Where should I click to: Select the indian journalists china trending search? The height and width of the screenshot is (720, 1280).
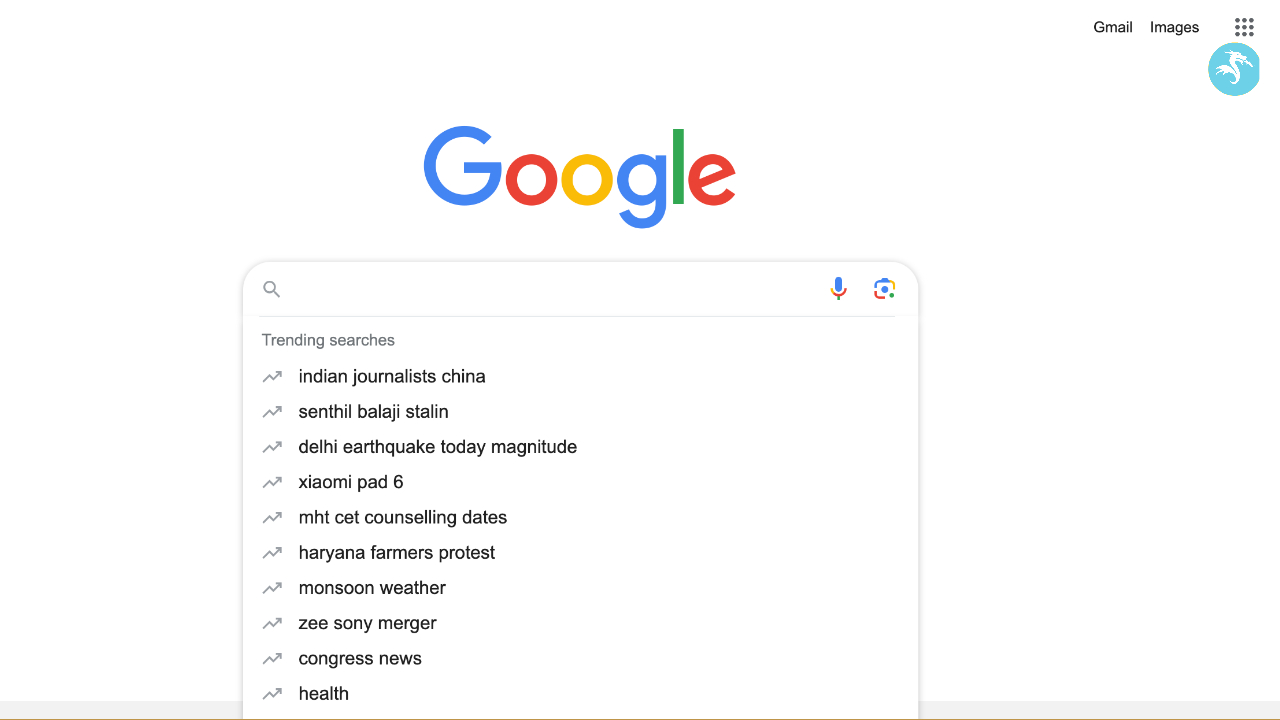(x=392, y=377)
